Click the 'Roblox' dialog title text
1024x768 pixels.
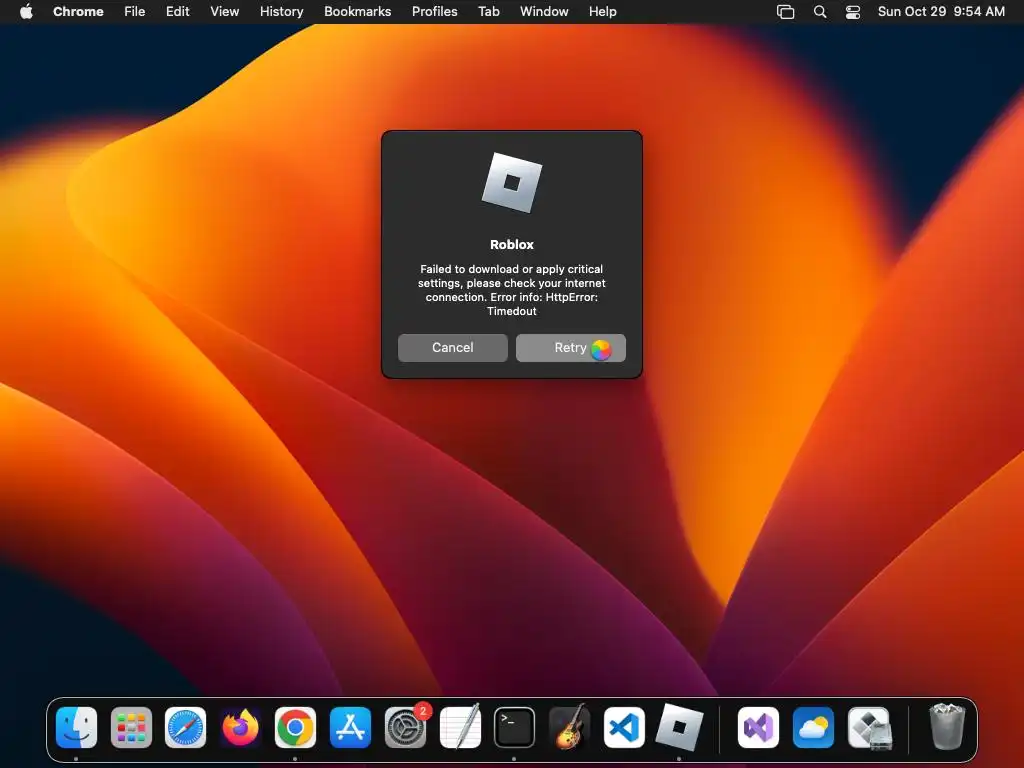512,244
